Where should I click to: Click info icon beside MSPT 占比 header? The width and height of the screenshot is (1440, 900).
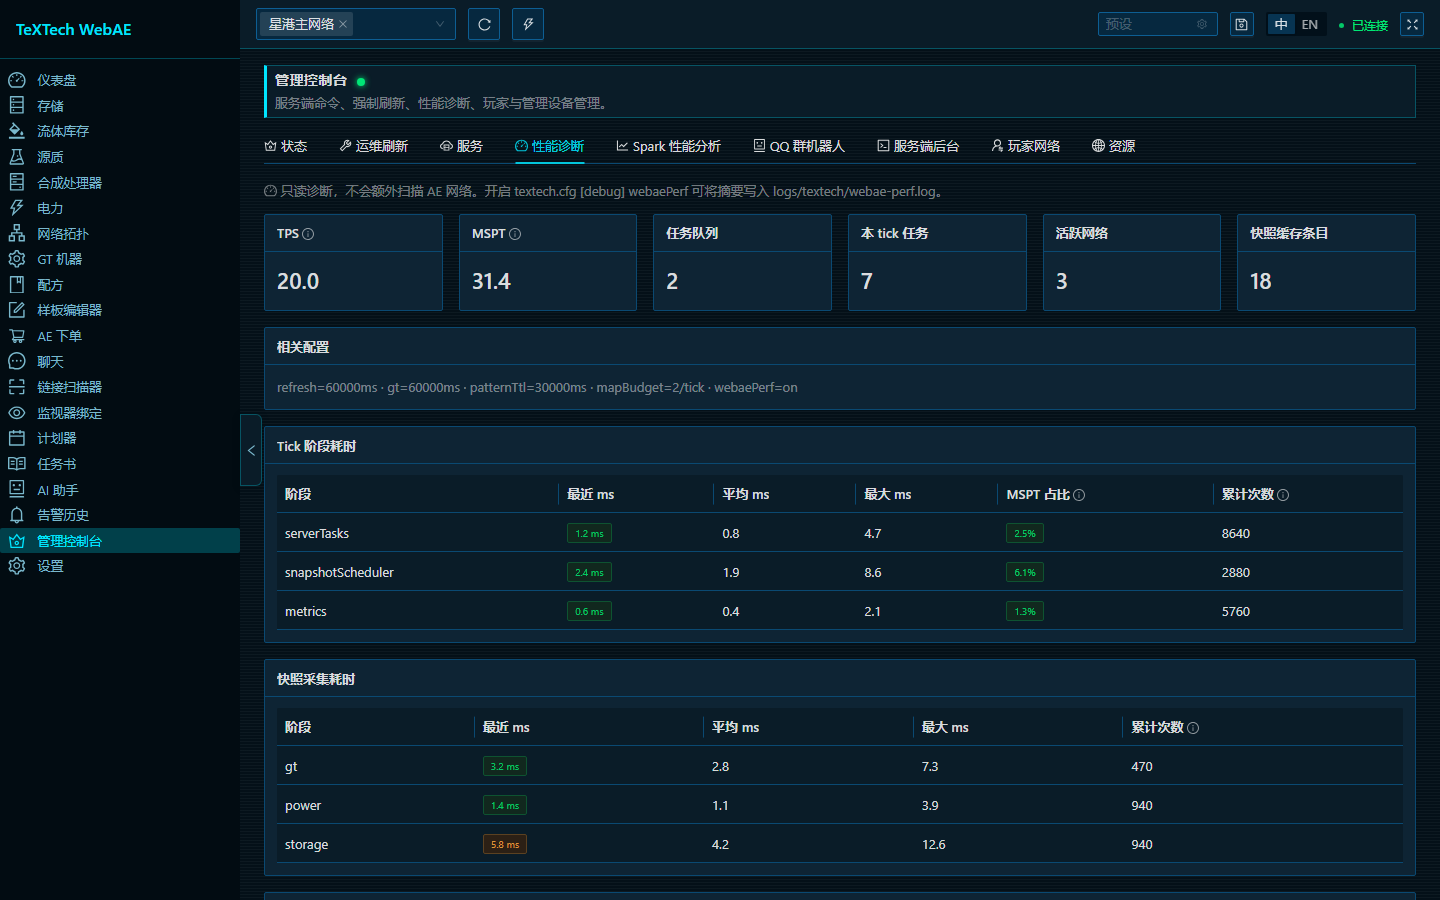[1079, 495]
